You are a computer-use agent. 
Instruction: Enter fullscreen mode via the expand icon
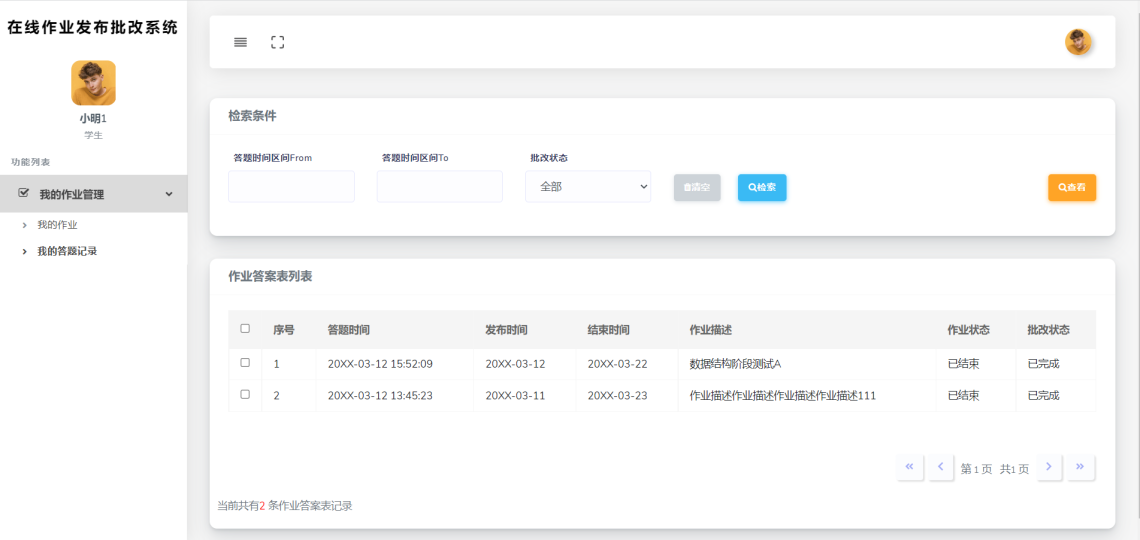tap(278, 42)
